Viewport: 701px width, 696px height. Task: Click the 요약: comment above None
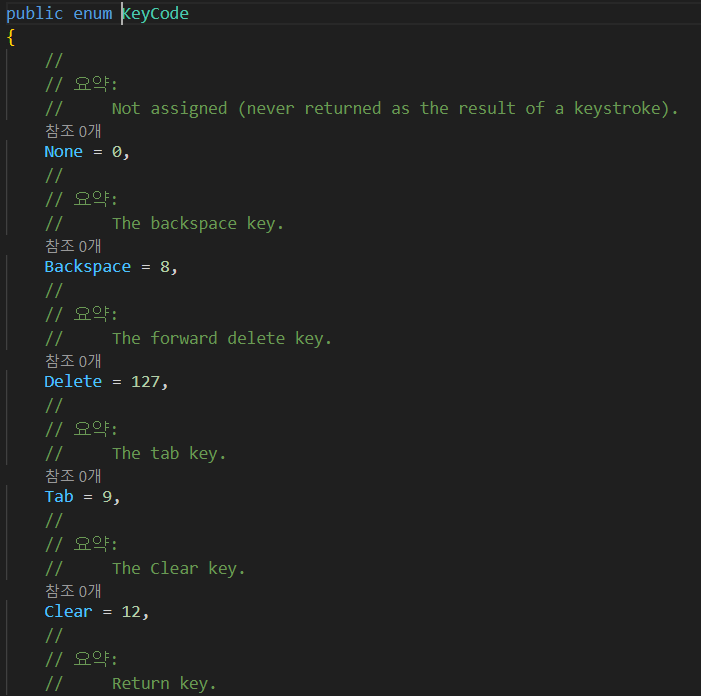click(81, 84)
